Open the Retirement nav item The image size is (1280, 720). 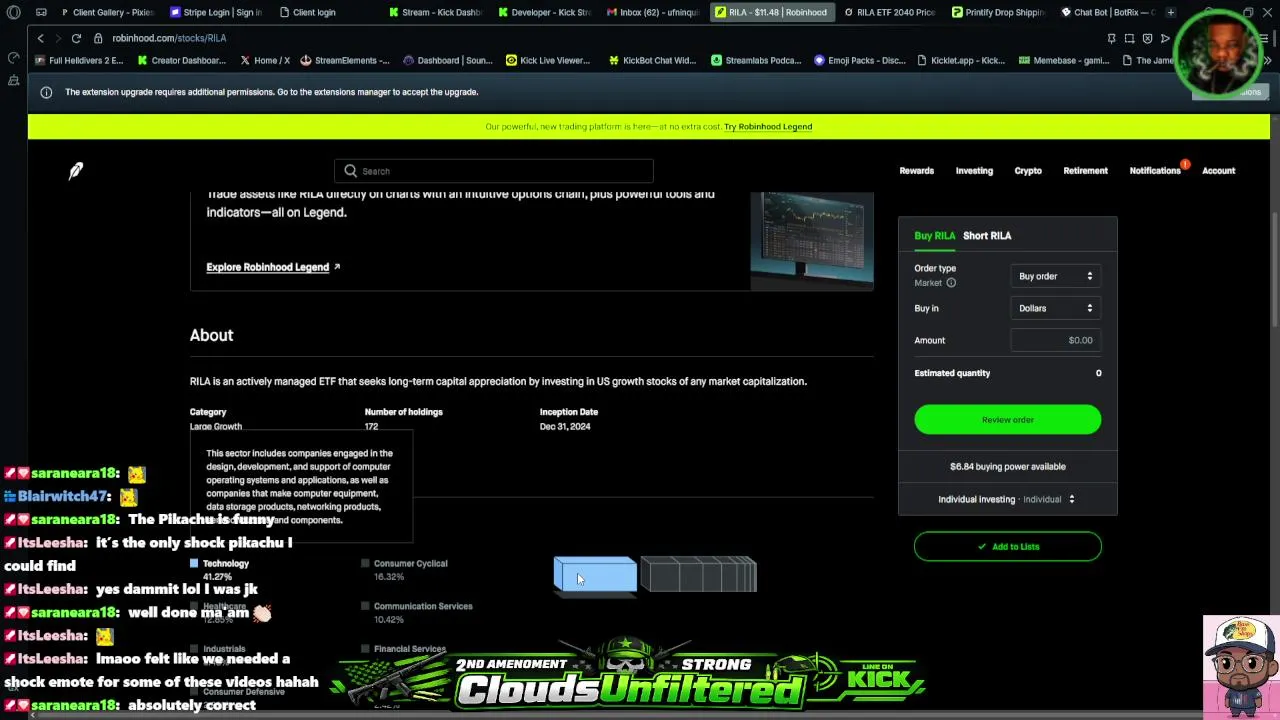pyautogui.click(x=1085, y=171)
